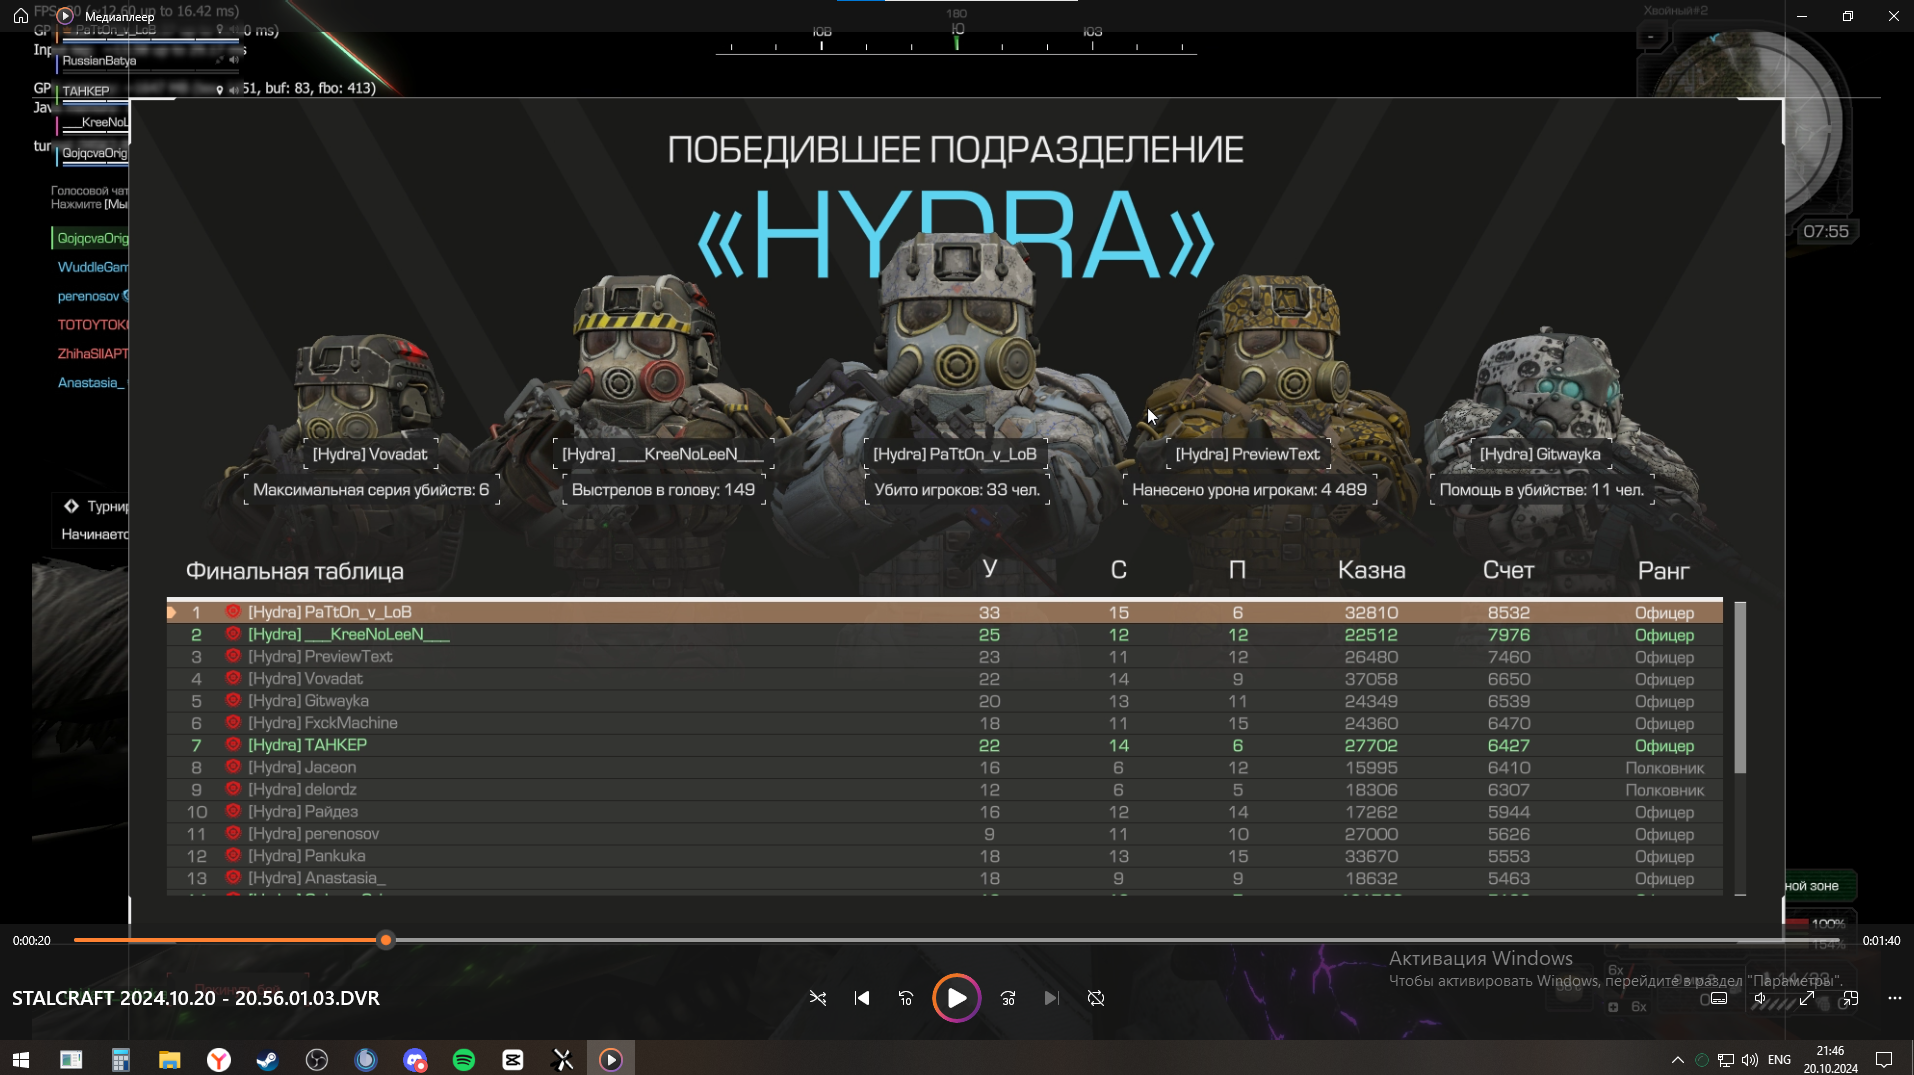Select the PreviewText table row
Image resolution: width=1914 pixels, height=1075 pixels.
click(x=945, y=657)
